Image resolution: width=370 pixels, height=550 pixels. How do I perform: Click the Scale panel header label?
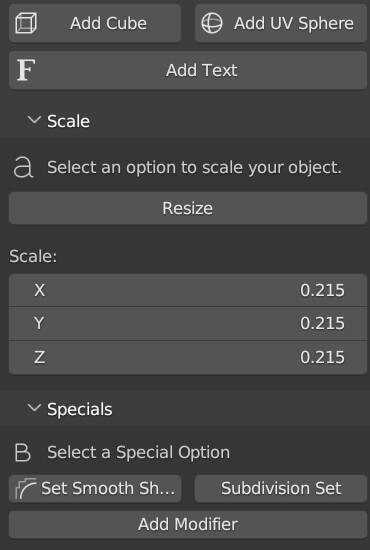pos(68,121)
